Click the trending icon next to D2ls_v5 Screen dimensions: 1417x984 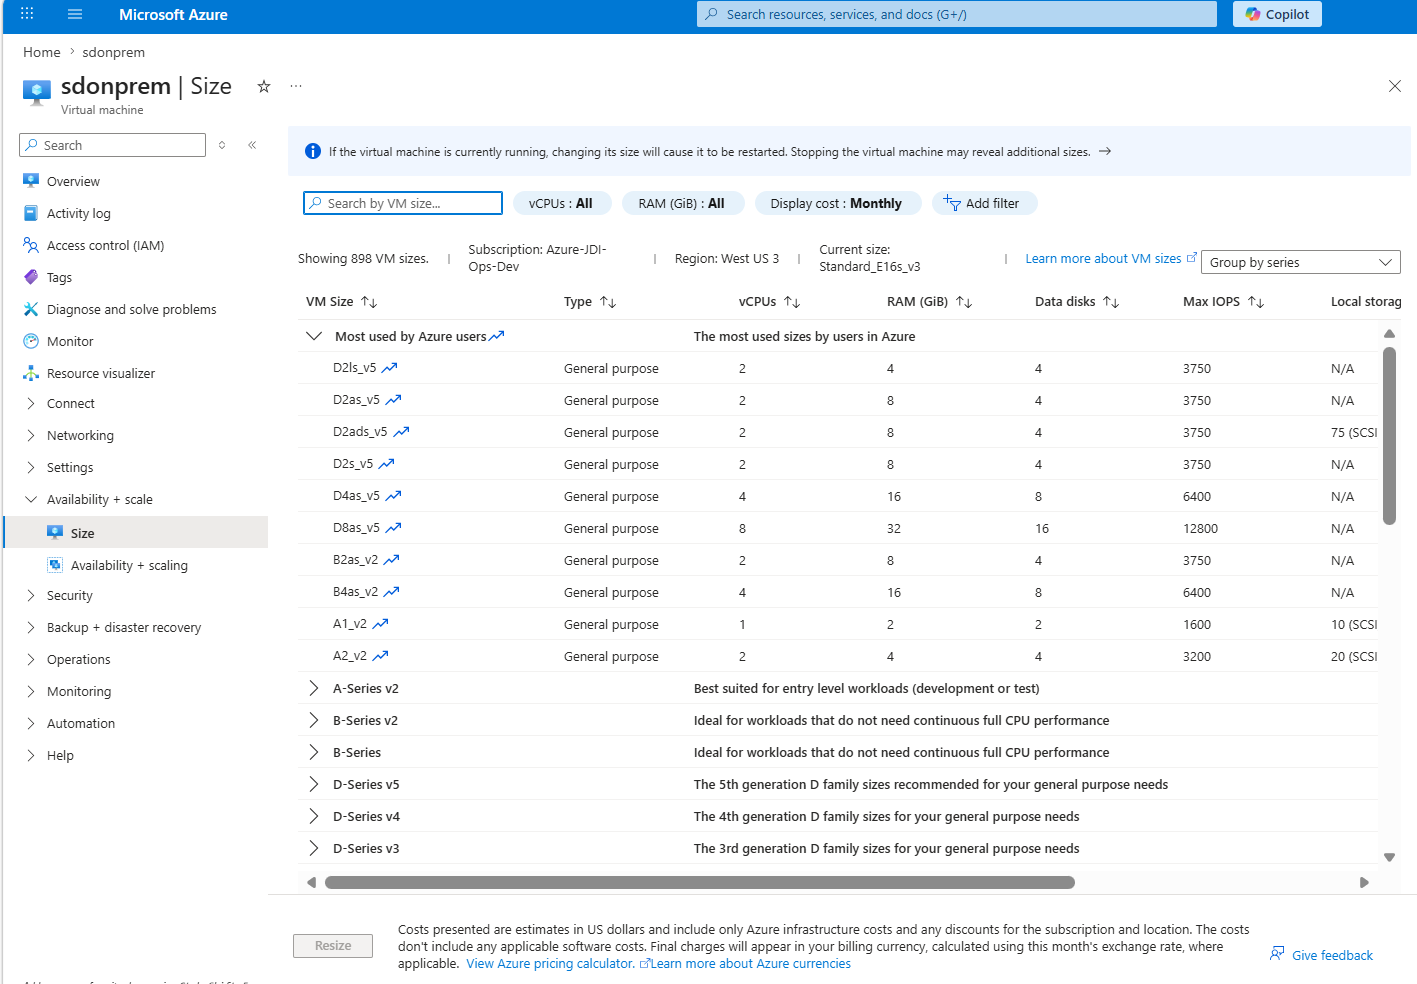click(390, 368)
